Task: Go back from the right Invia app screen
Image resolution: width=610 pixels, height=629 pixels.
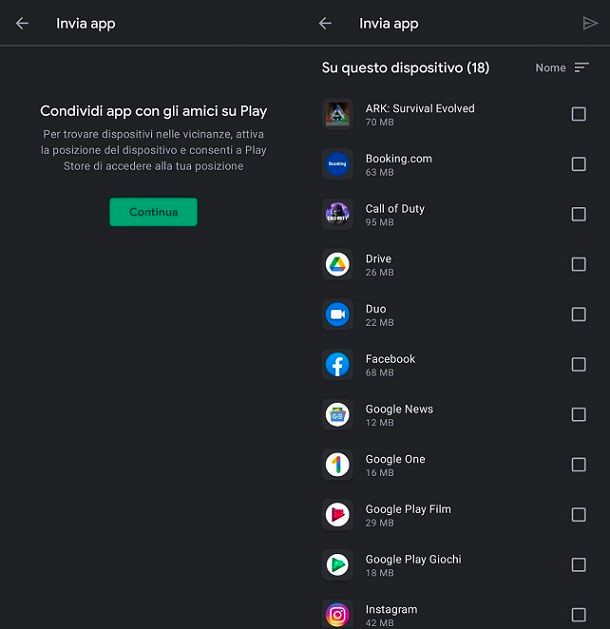Action: [325, 23]
